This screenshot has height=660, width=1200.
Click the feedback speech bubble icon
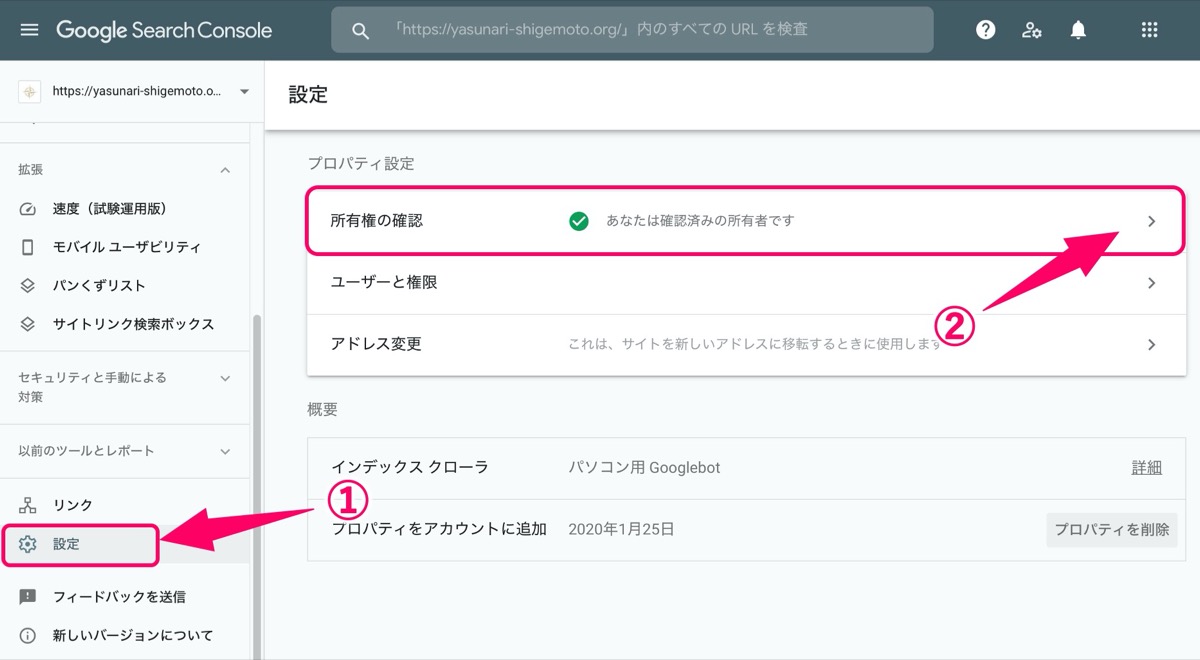click(x=28, y=597)
